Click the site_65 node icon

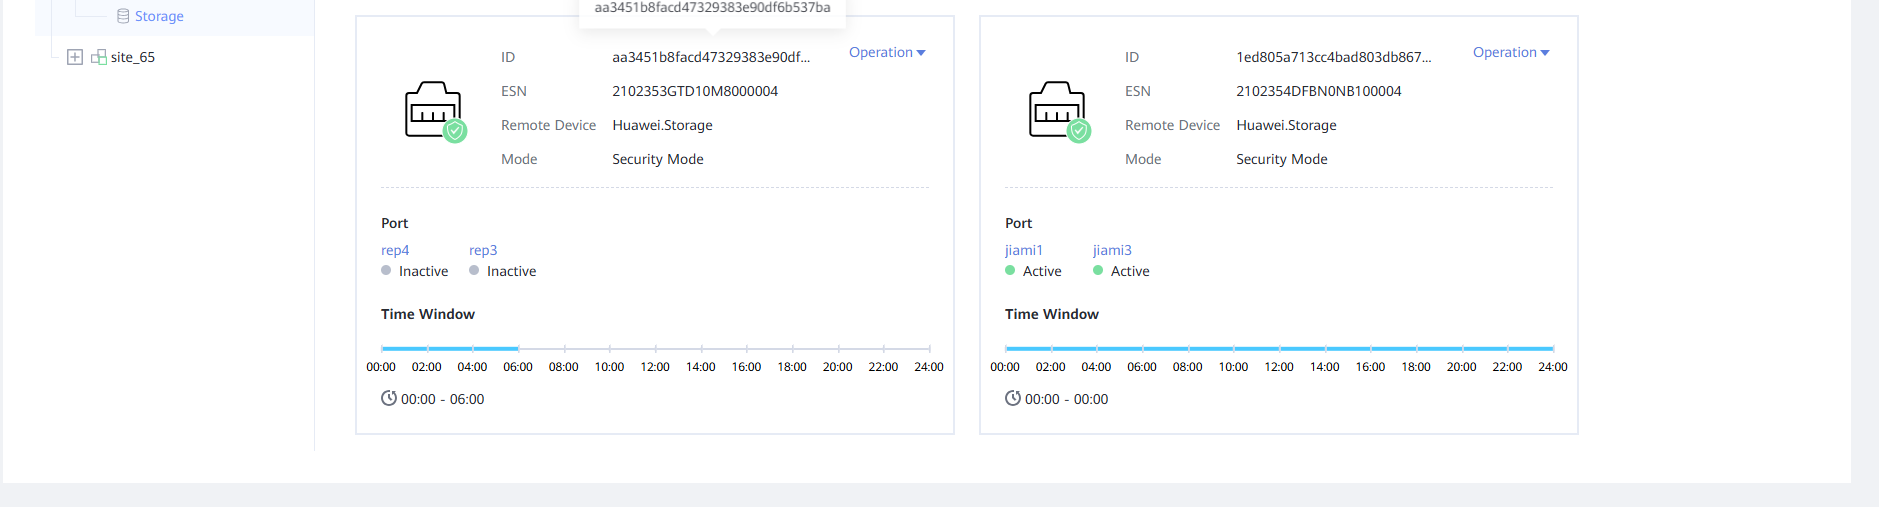pos(99,57)
